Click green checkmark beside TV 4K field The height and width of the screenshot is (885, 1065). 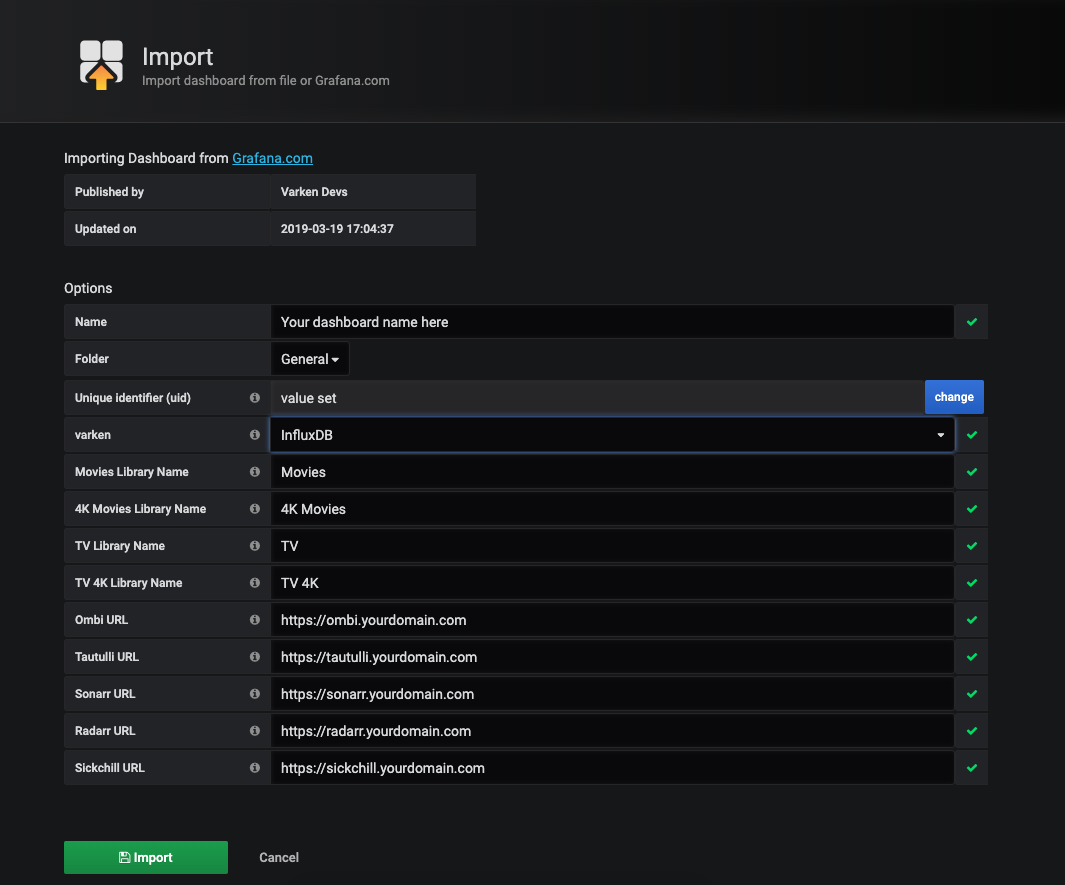pyautogui.click(x=972, y=583)
